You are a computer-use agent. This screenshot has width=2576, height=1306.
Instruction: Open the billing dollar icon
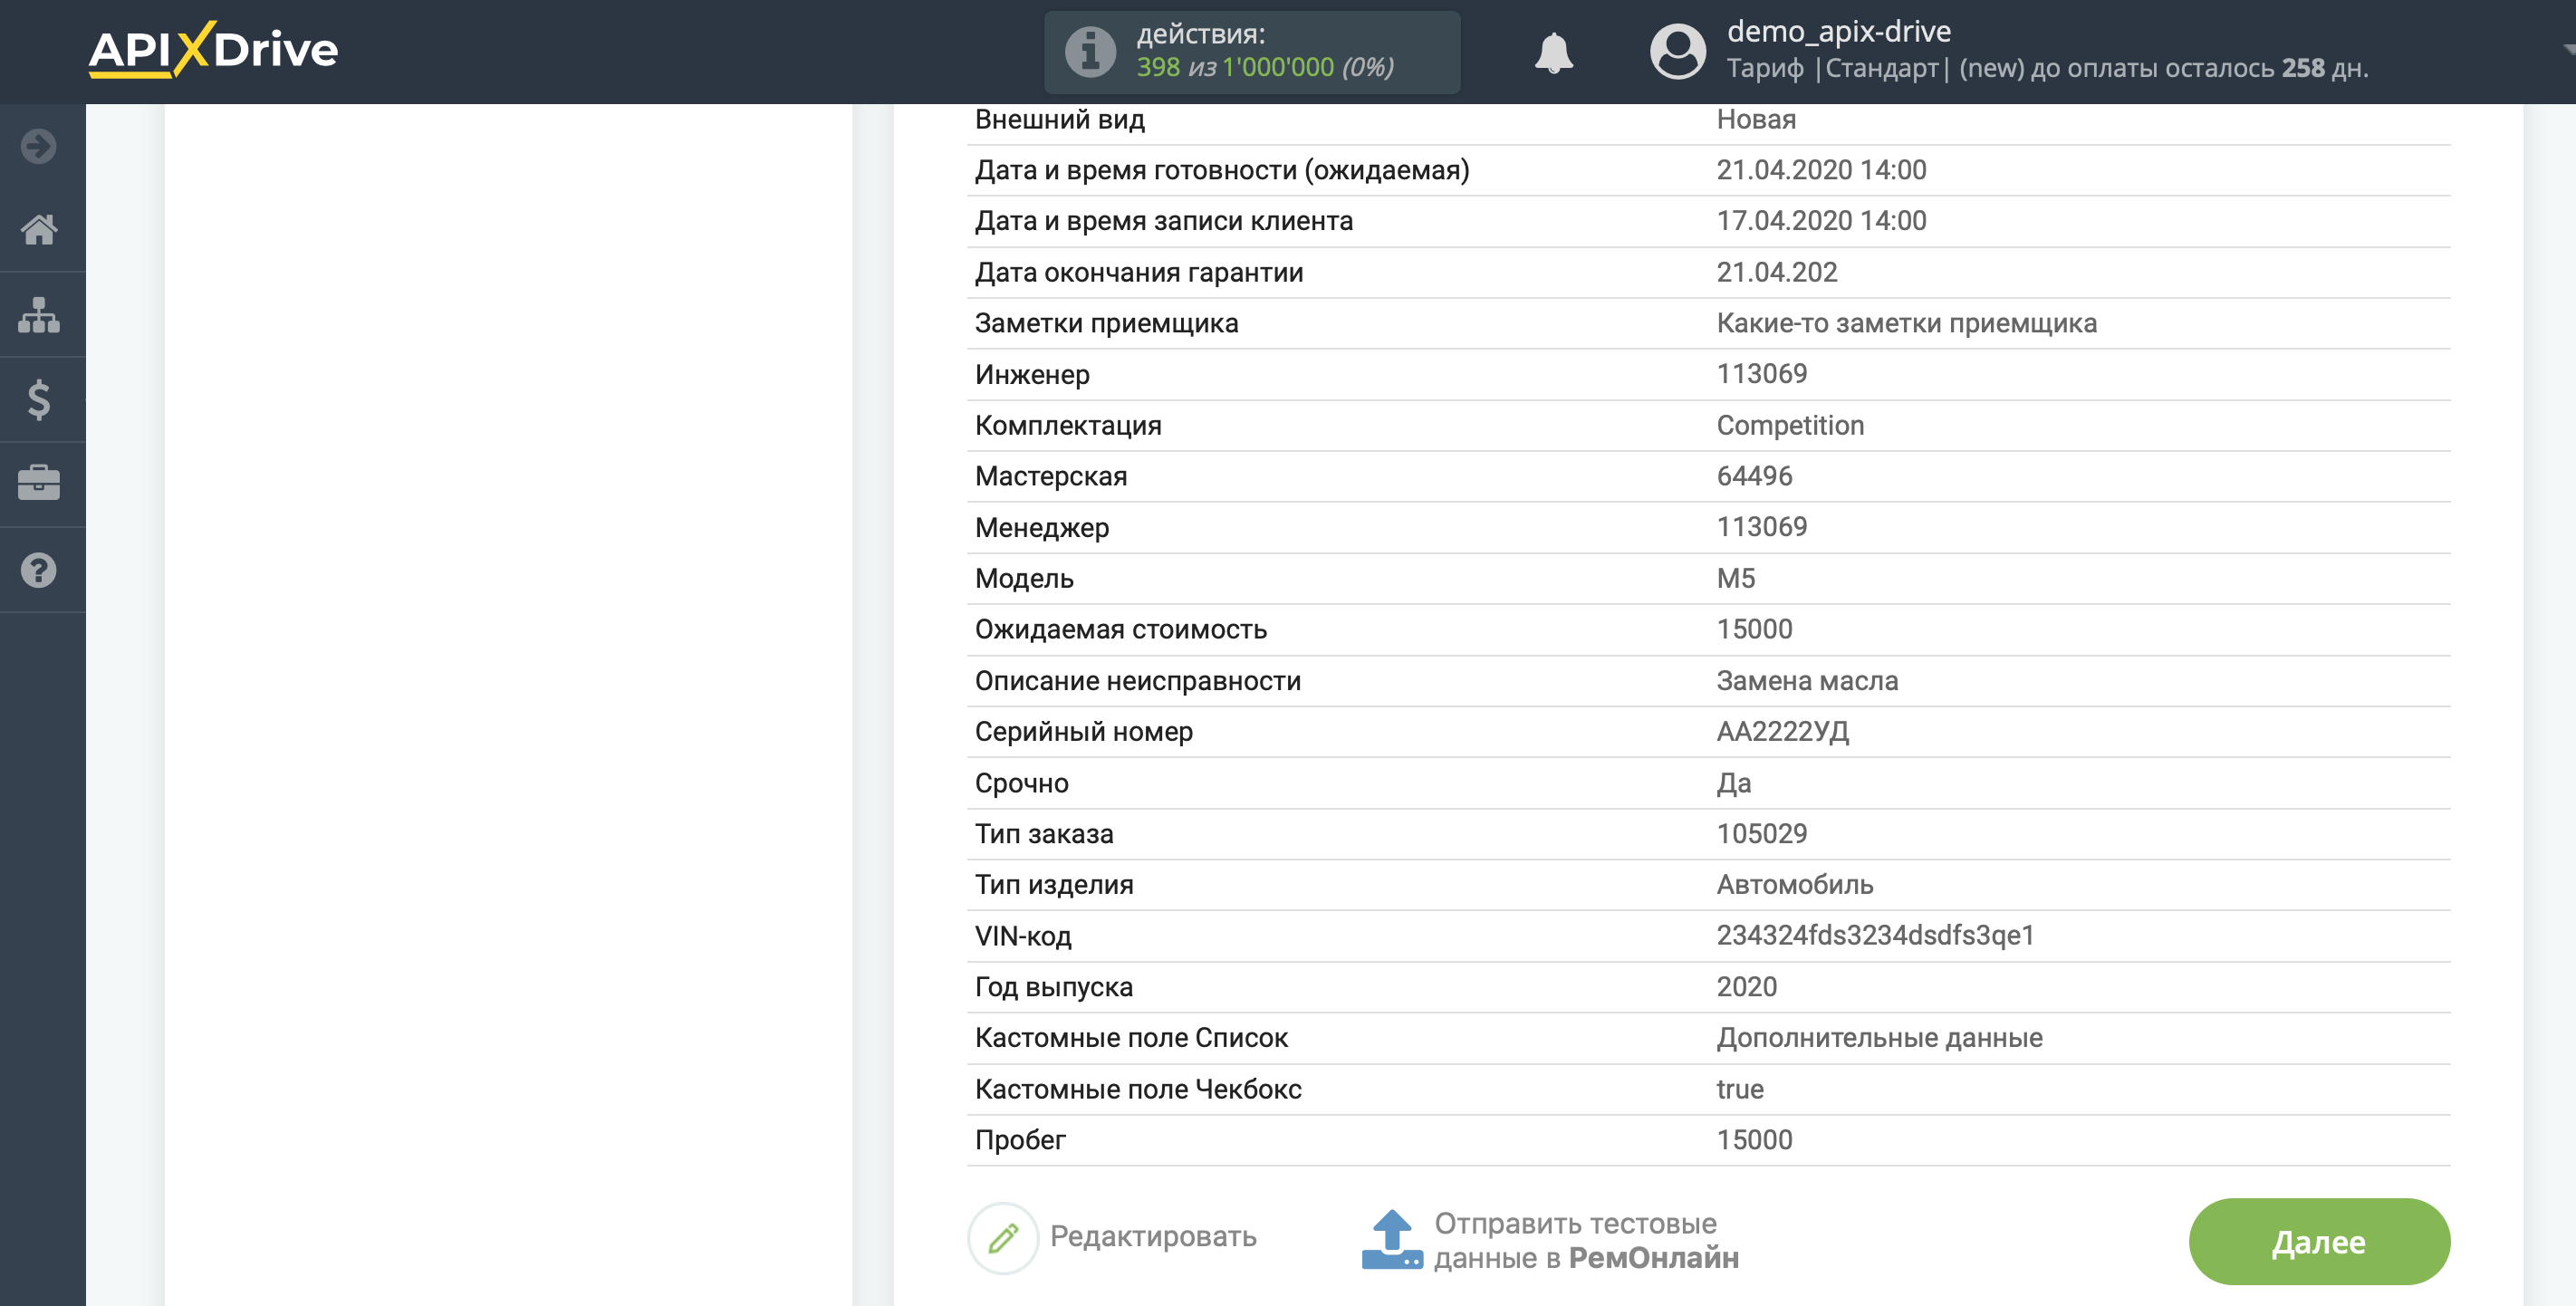tap(39, 400)
